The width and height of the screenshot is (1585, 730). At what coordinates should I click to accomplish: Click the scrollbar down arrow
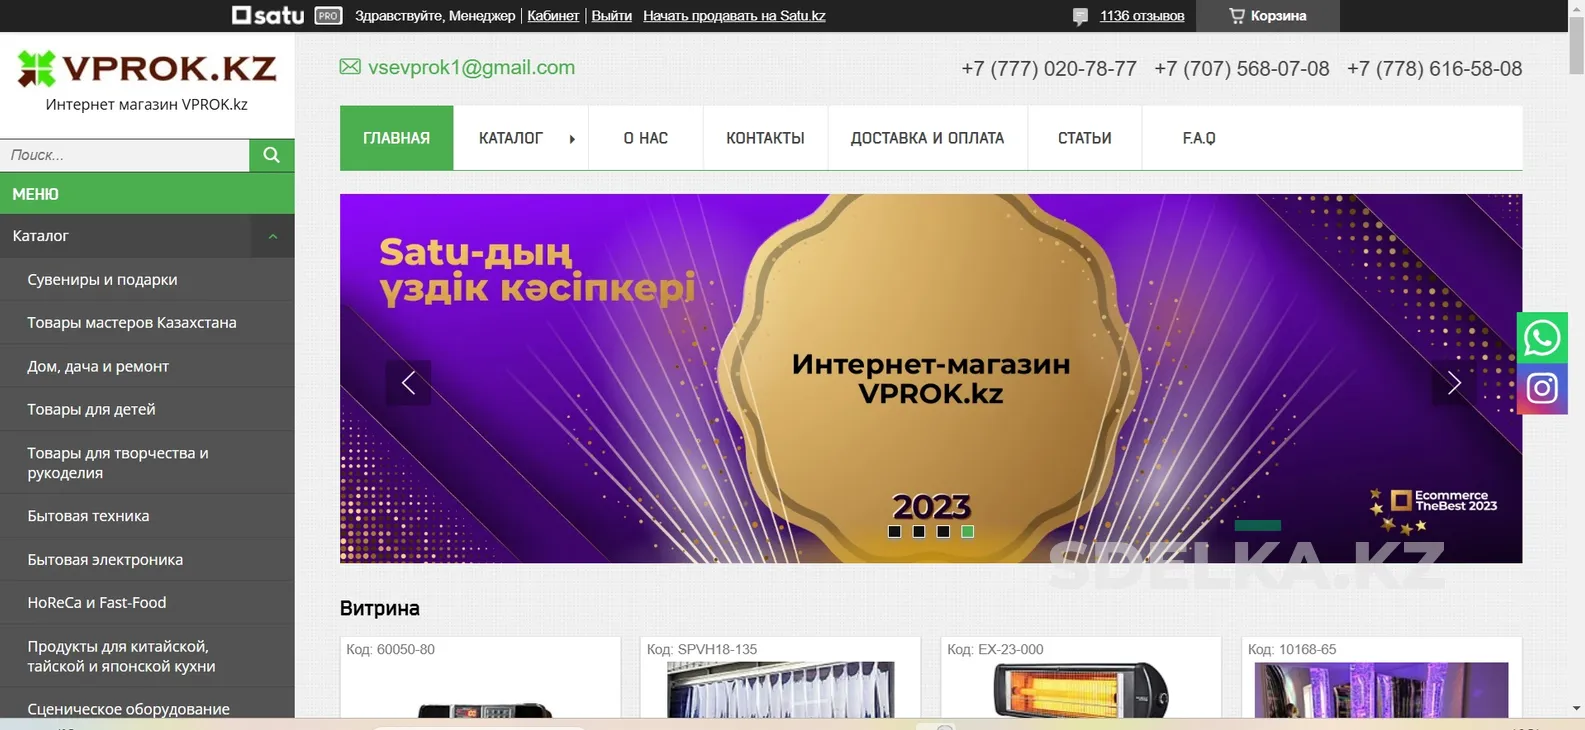pos(1577,708)
